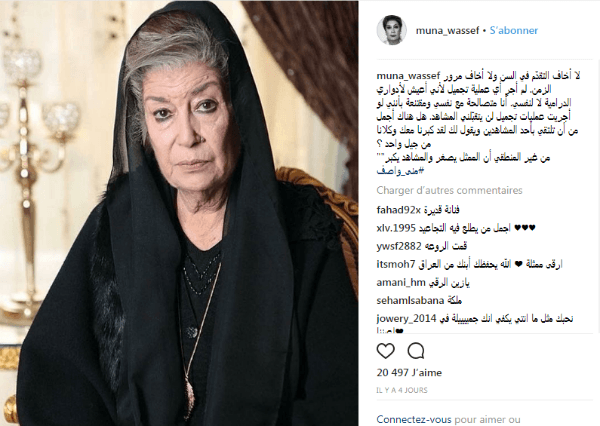The width and height of the screenshot is (600, 426).
Task: Visit commenter jowery_2014 profile
Action: 406,319
